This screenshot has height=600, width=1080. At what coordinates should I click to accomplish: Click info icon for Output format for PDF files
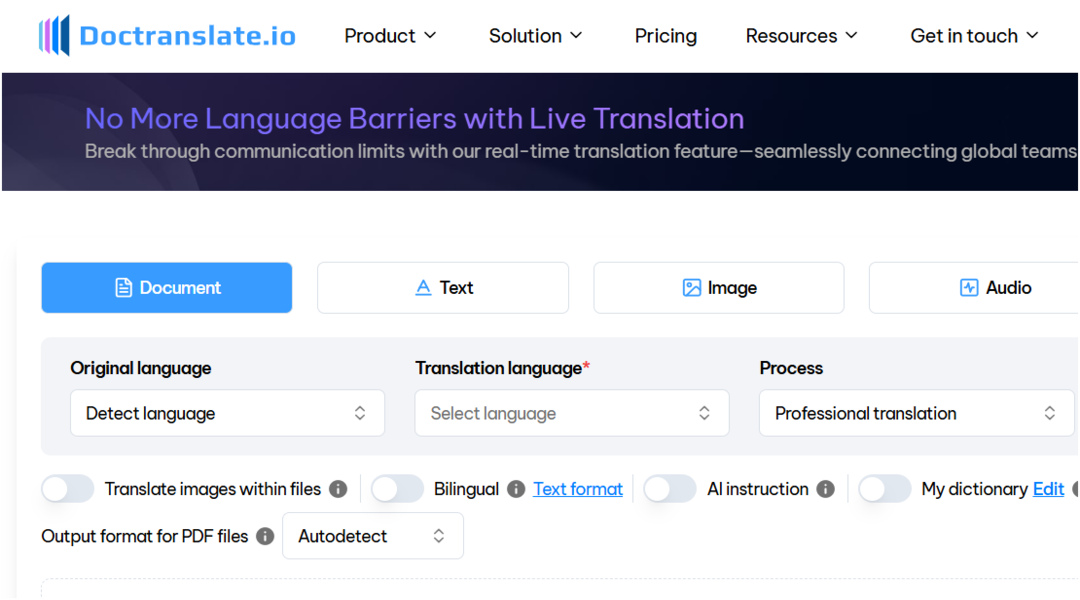pos(265,536)
